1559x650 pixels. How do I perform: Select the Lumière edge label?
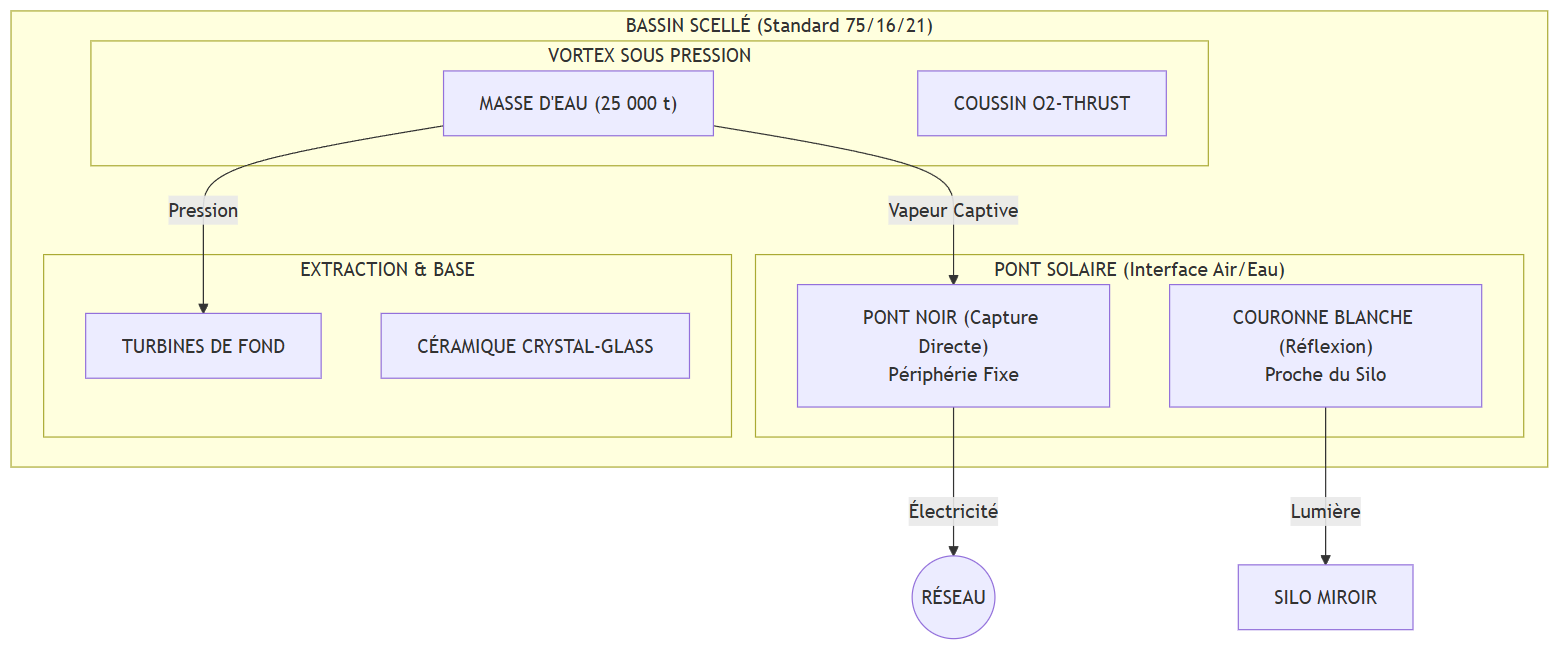click(1325, 511)
